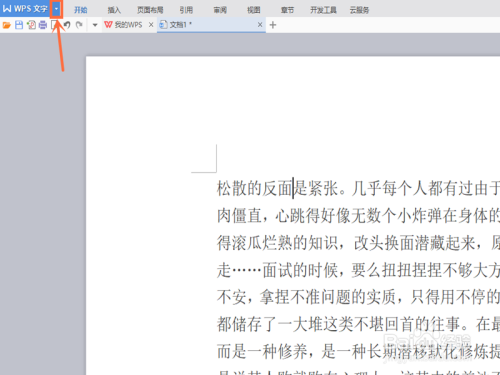The image size is (500, 375).
Task: Click the text line starting 松散的反面是紧张
Action: point(358,188)
